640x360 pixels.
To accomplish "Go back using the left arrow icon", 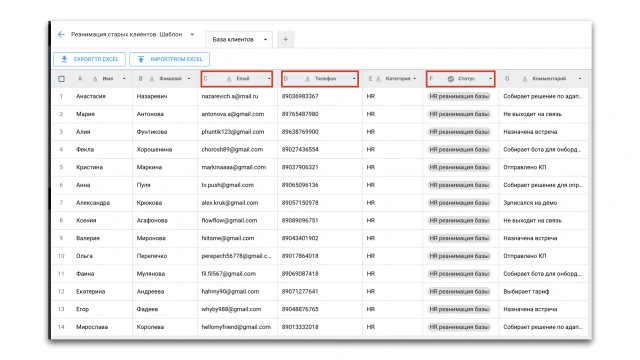I will [x=61, y=35].
